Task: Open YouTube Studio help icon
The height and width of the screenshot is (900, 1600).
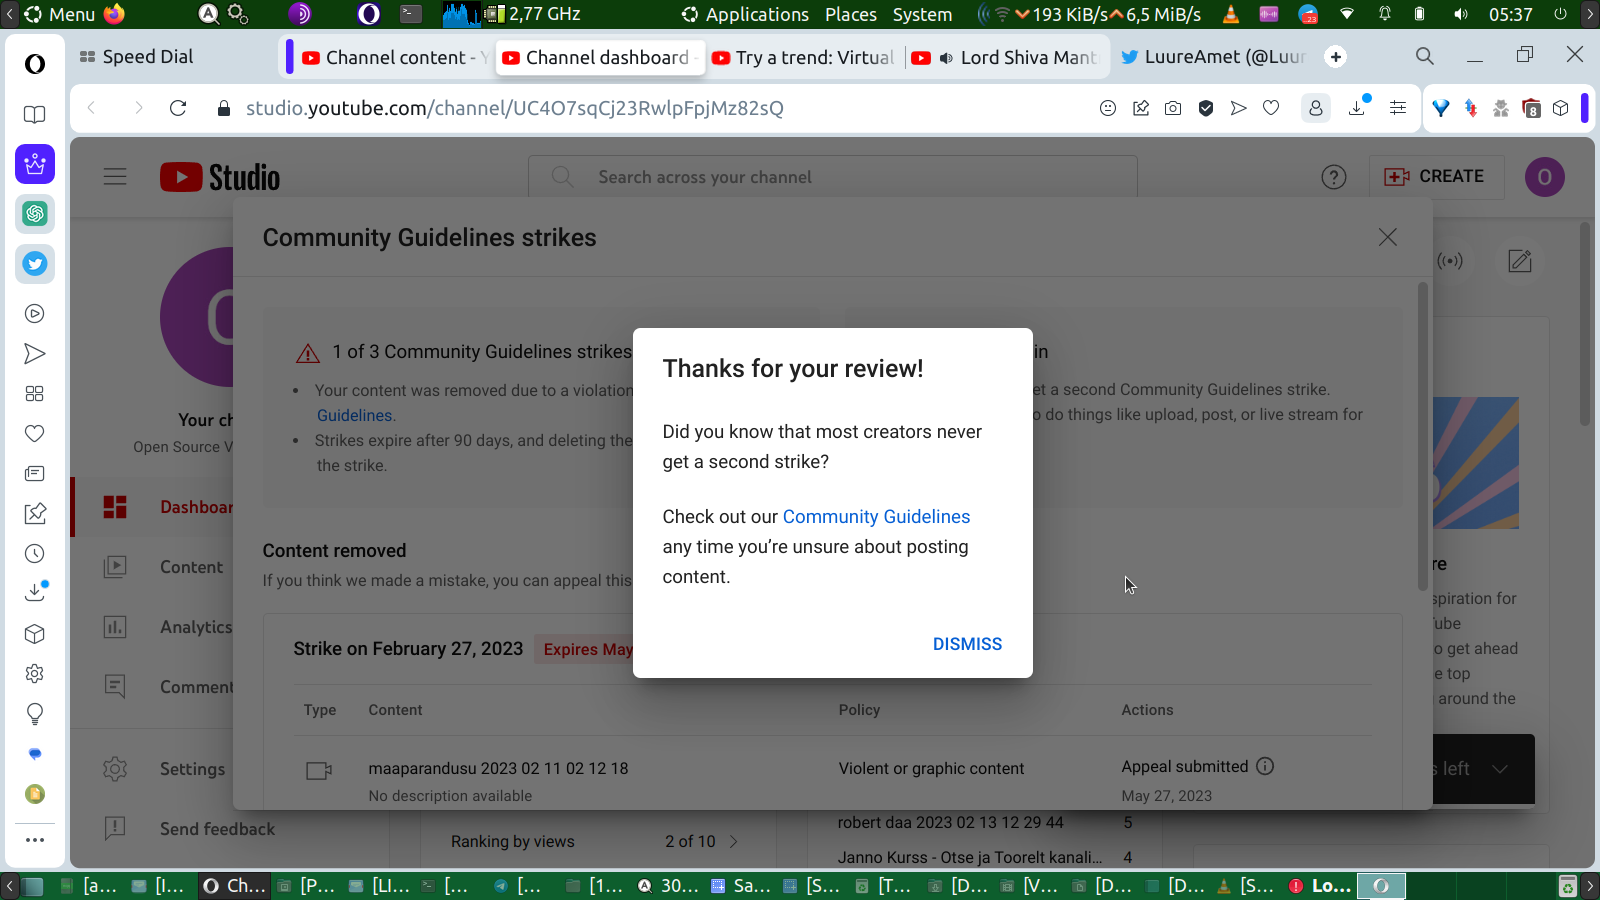Action: tap(1333, 177)
